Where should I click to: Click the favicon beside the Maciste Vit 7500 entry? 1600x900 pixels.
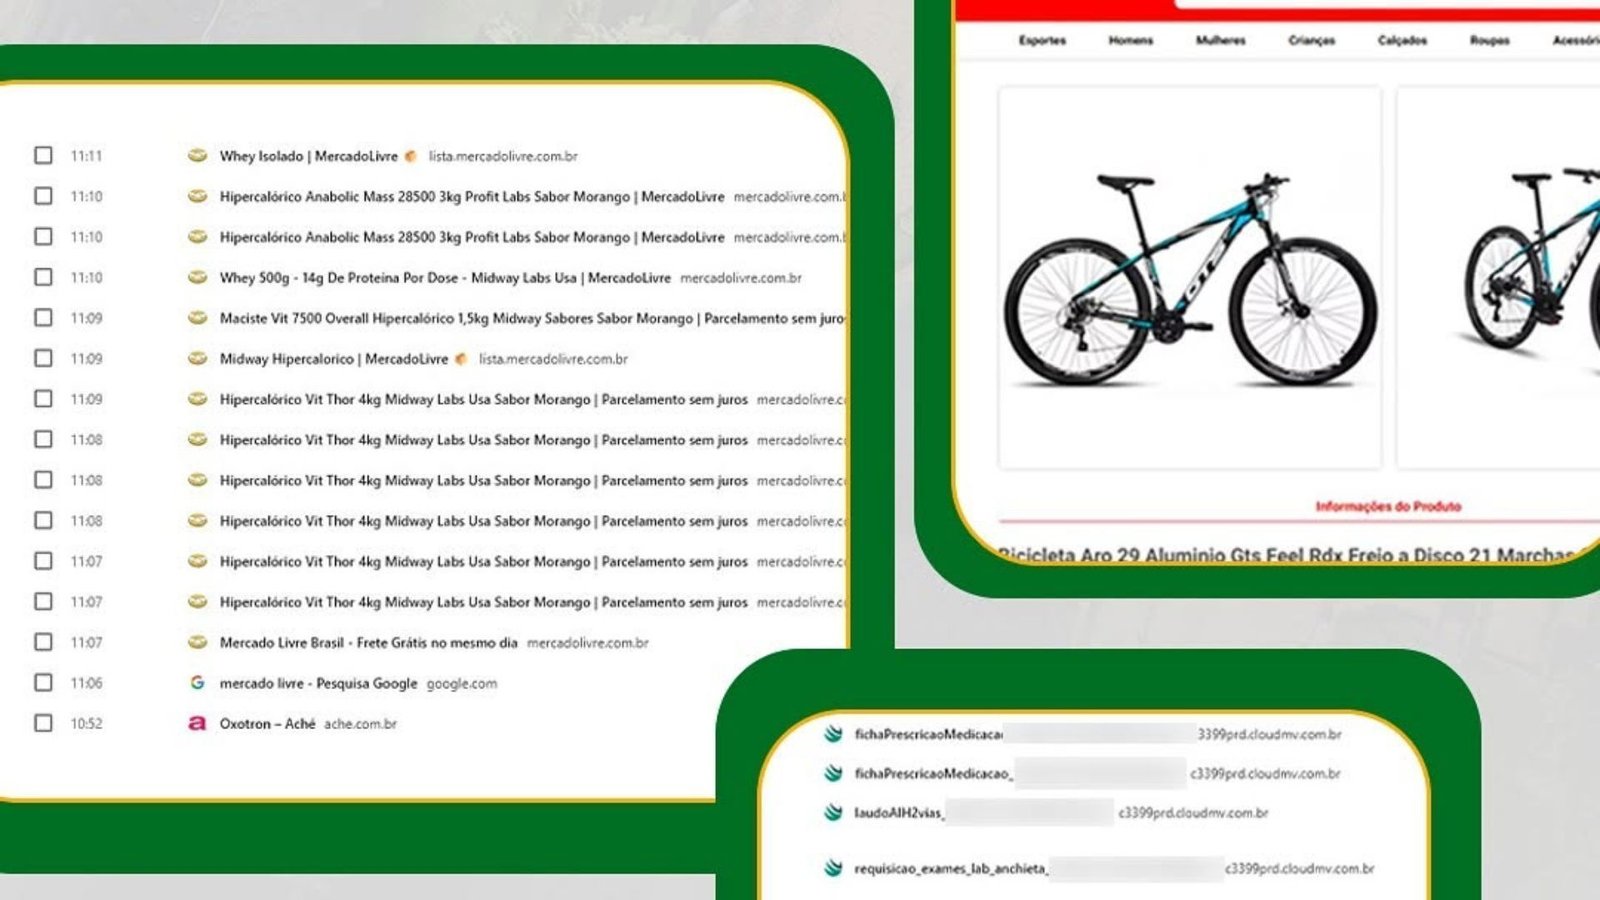(x=197, y=318)
